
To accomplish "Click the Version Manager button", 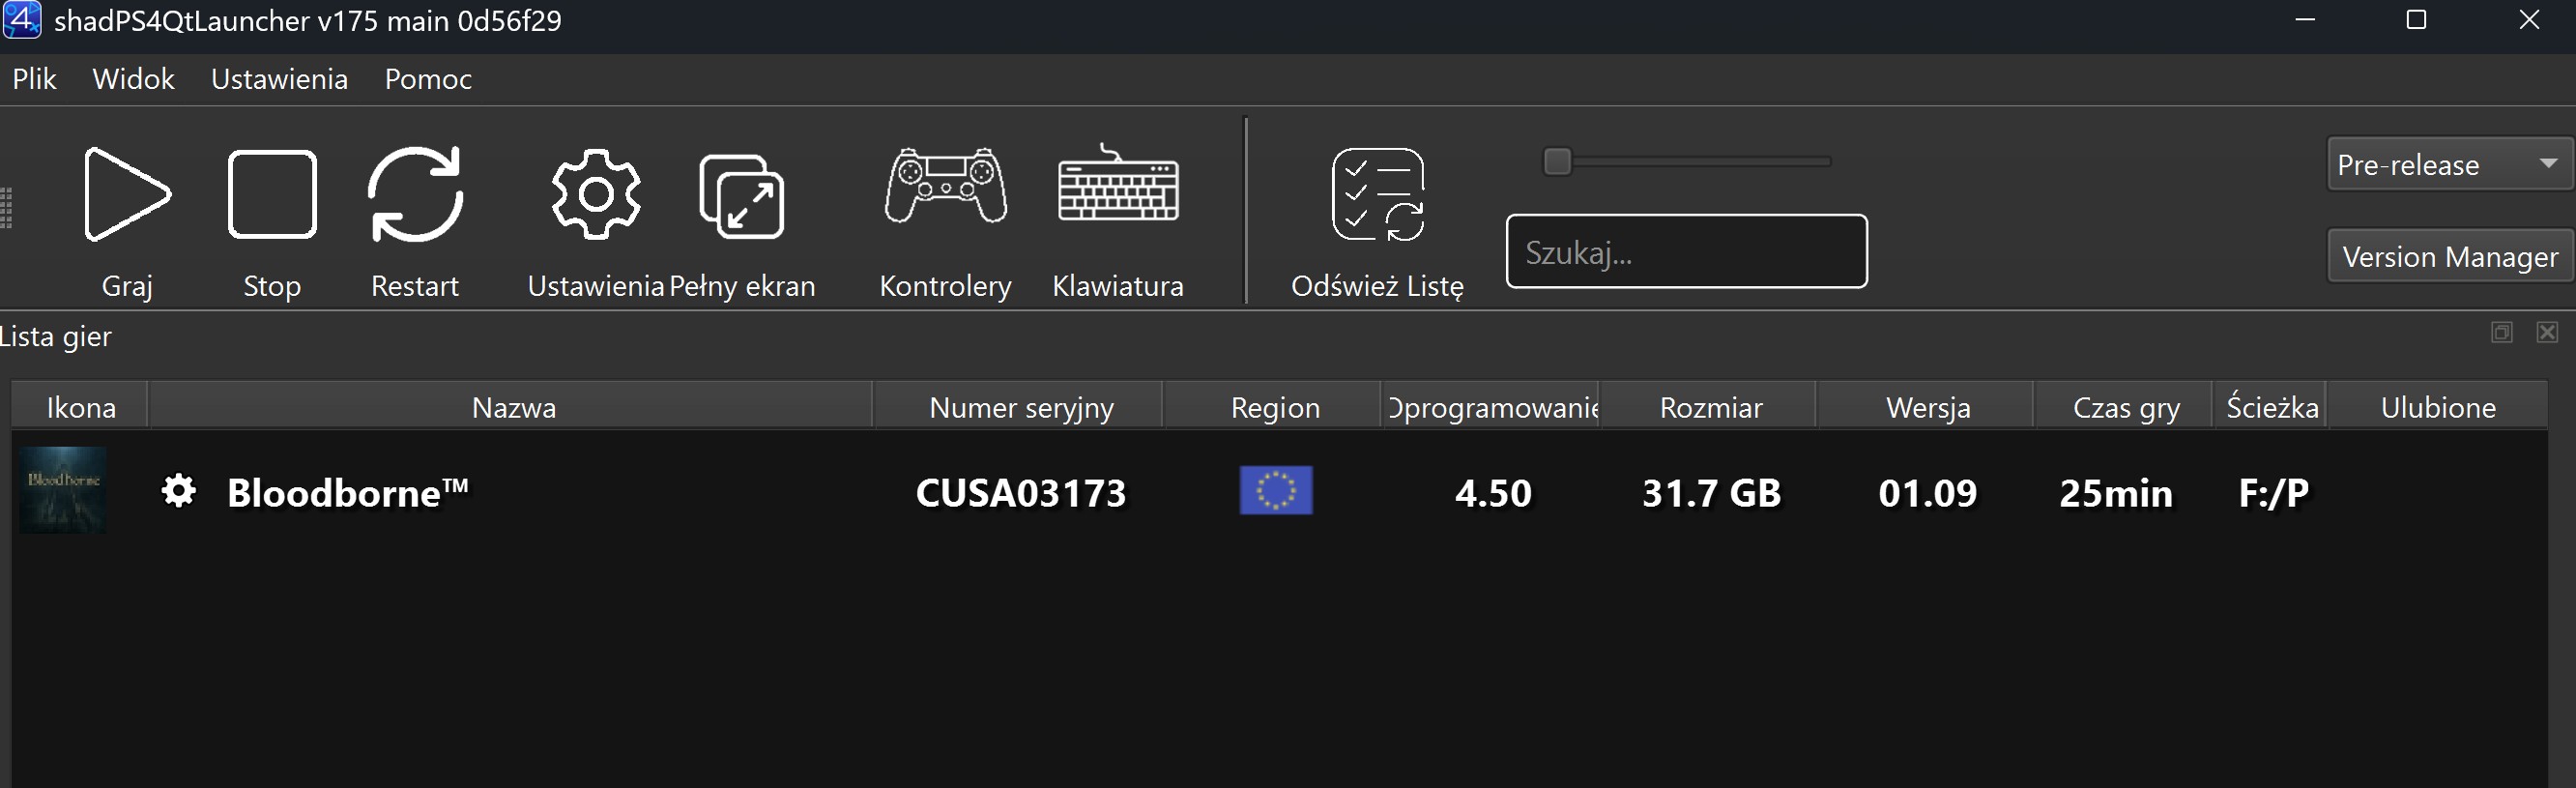I will point(2449,257).
